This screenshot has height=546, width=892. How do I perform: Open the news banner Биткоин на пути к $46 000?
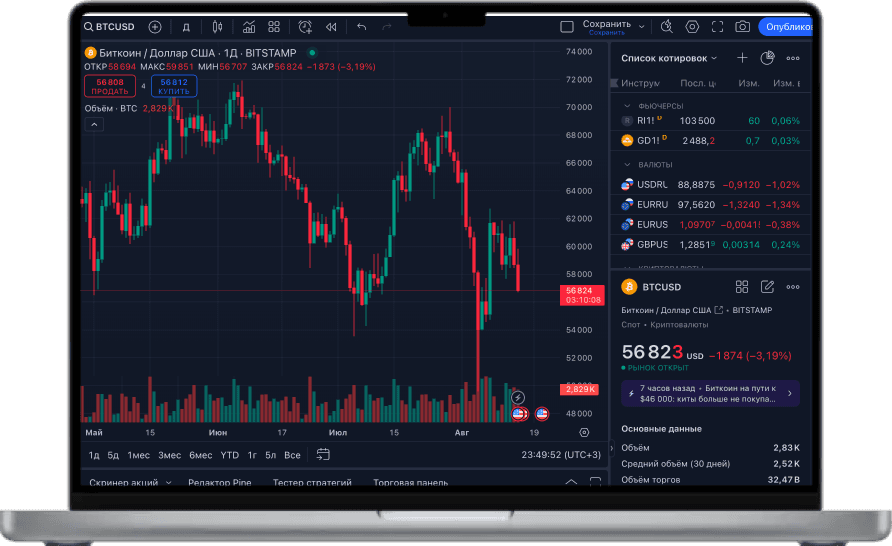[x=711, y=394]
